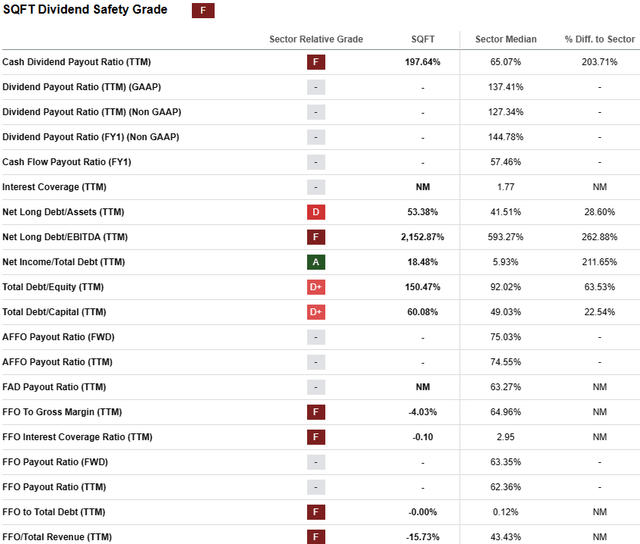Click the F grade badge for Net Long Debt/EBITDA
640x544 pixels.
(316, 237)
